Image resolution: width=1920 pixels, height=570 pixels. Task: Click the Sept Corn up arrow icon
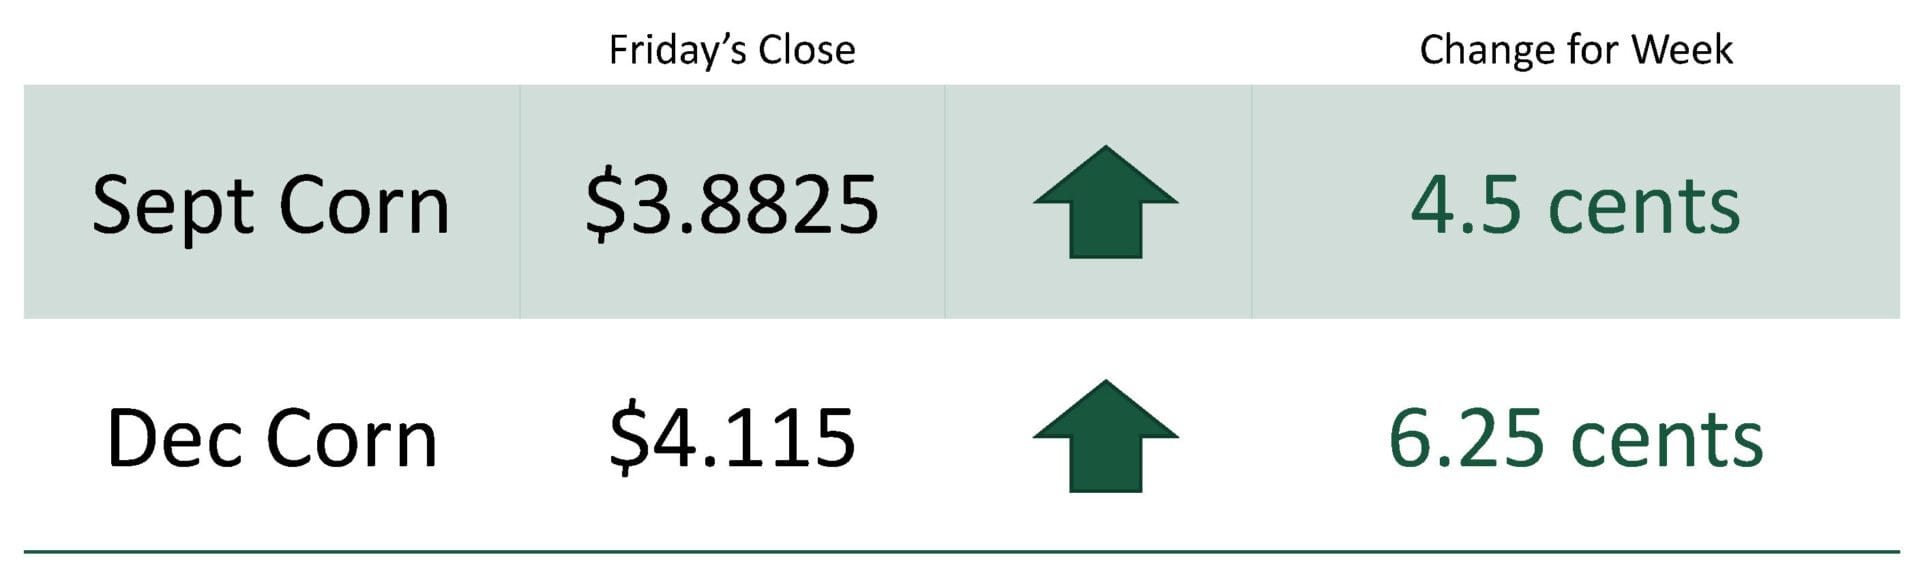point(1105,202)
